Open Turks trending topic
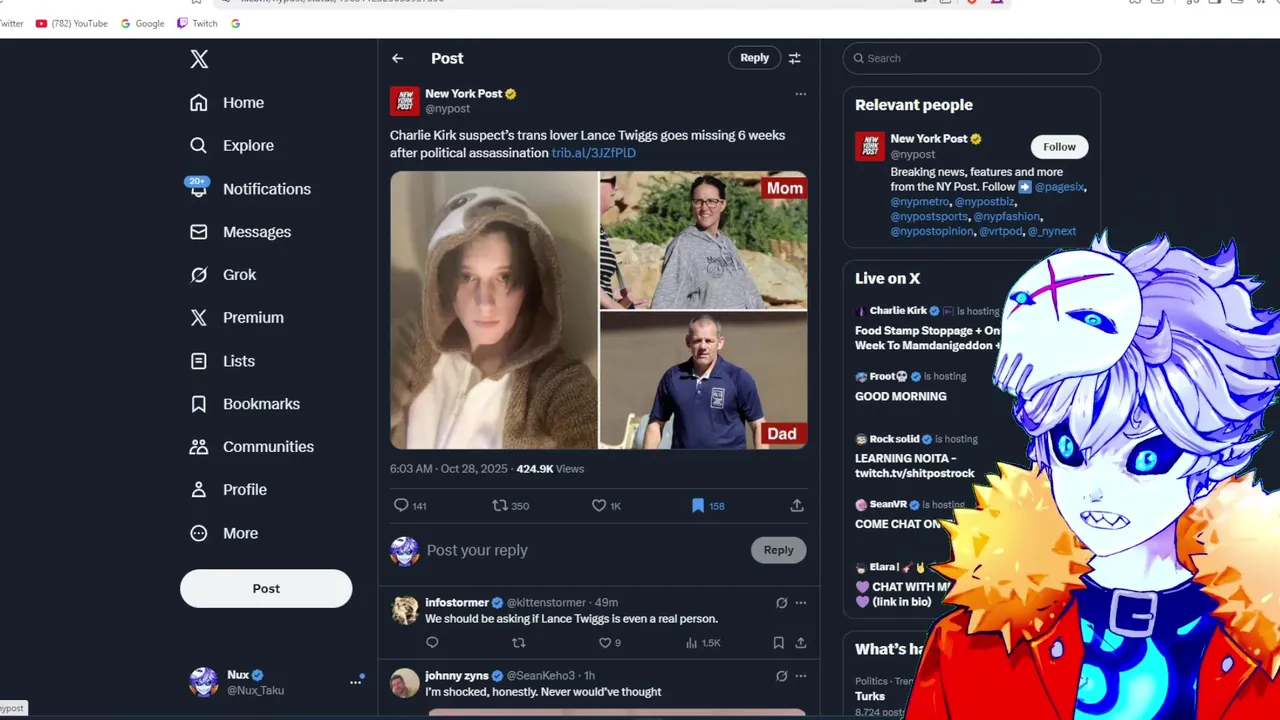The image size is (1280, 720). [870, 696]
